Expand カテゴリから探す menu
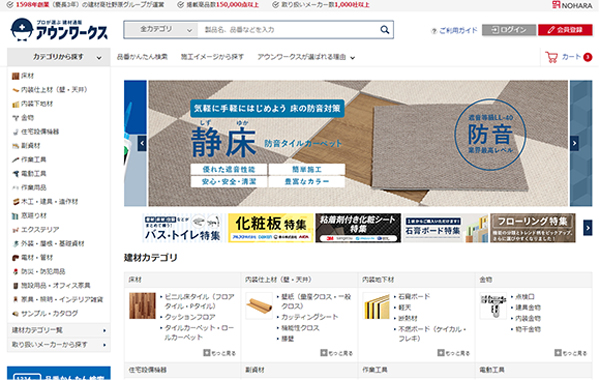This screenshot has height=380, width=600. tap(59, 57)
